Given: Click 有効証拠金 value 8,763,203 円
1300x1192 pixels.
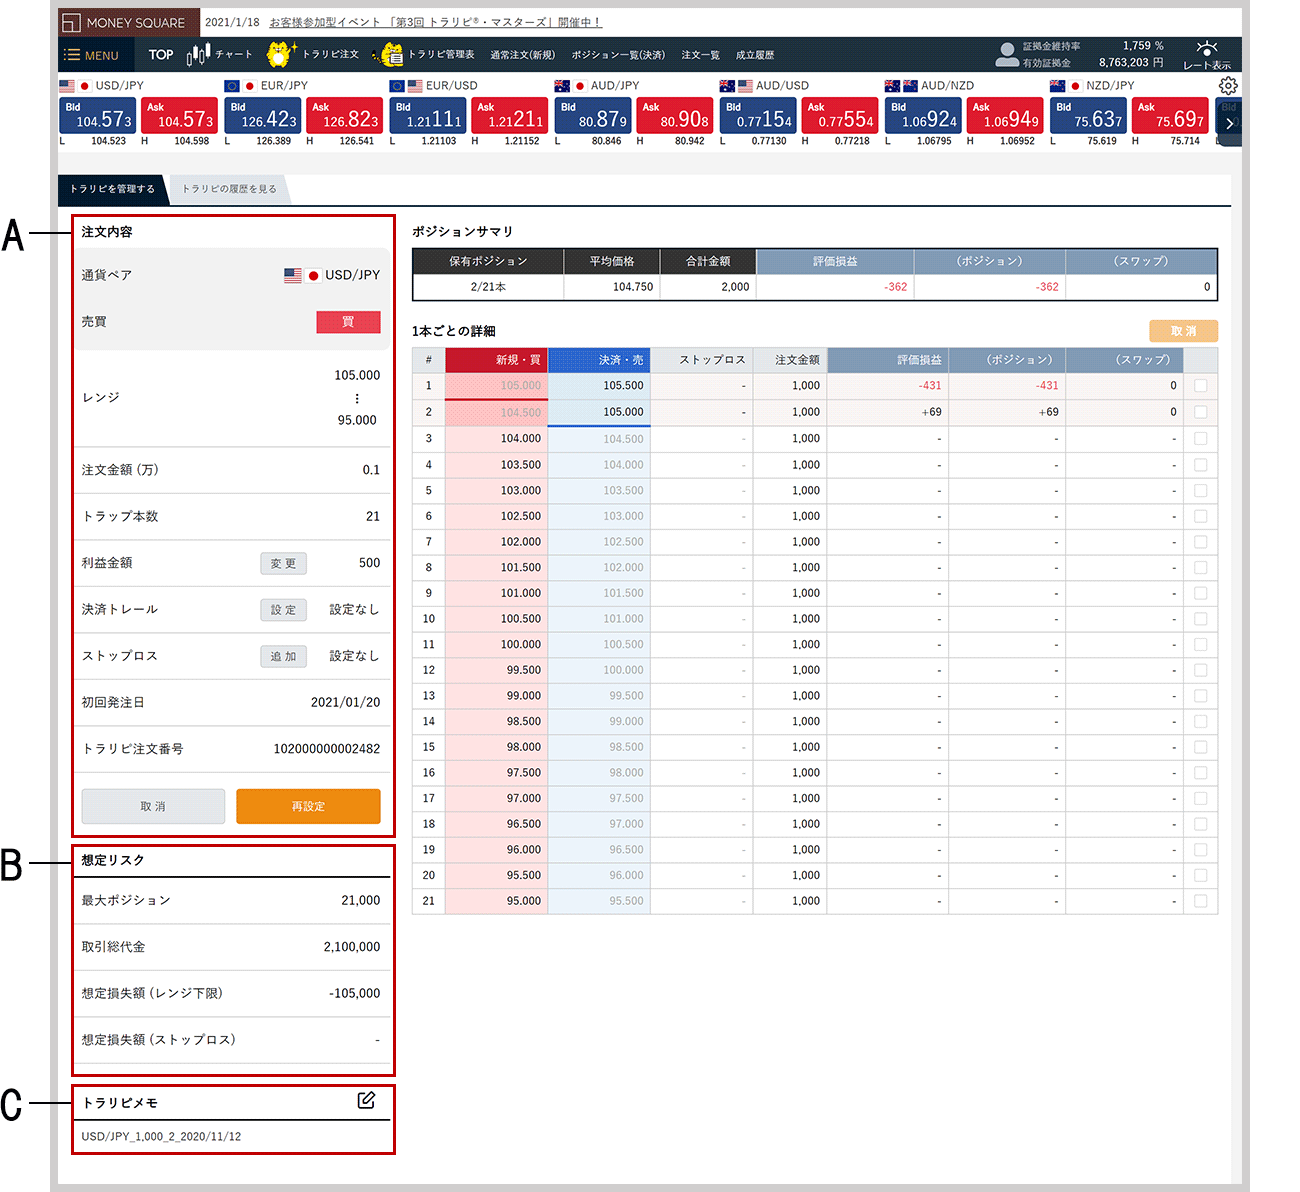Looking at the screenshot, I should 1131,62.
